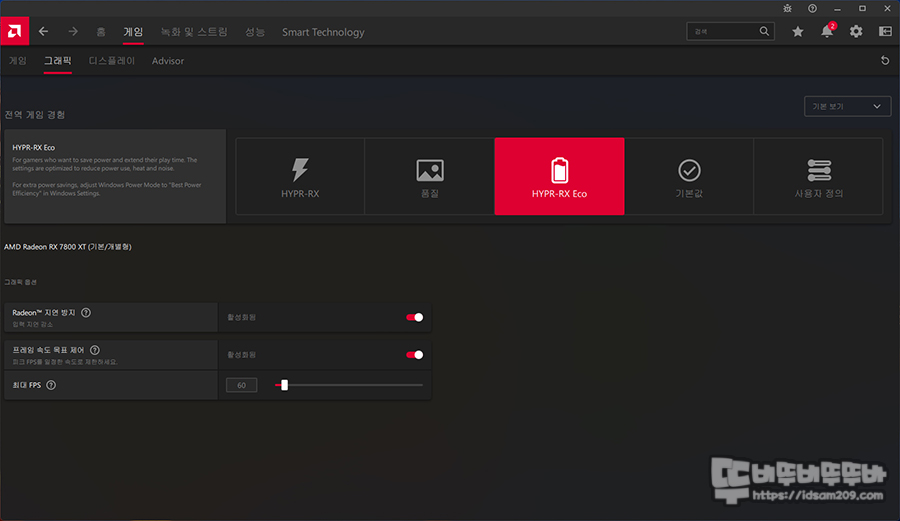Open notifications bell icon
Image resolution: width=900 pixels, height=521 pixels.
click(827, 32)
